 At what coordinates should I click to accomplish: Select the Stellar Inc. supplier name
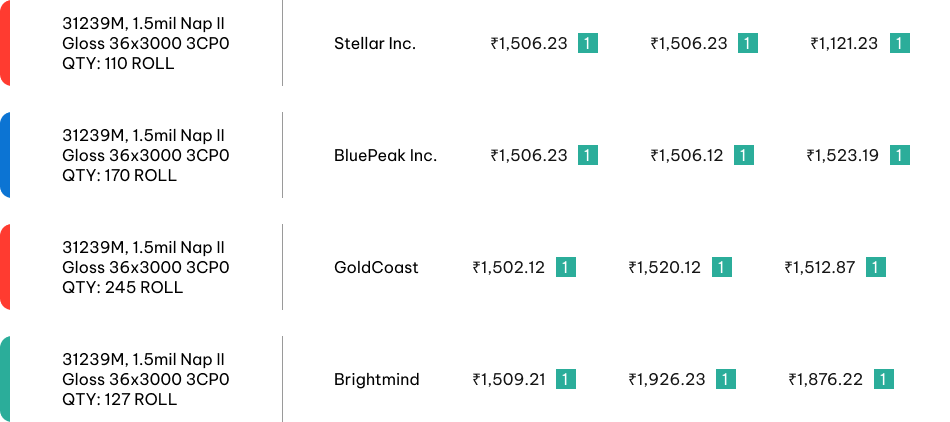pyautogui.click(x=374, y=44)
